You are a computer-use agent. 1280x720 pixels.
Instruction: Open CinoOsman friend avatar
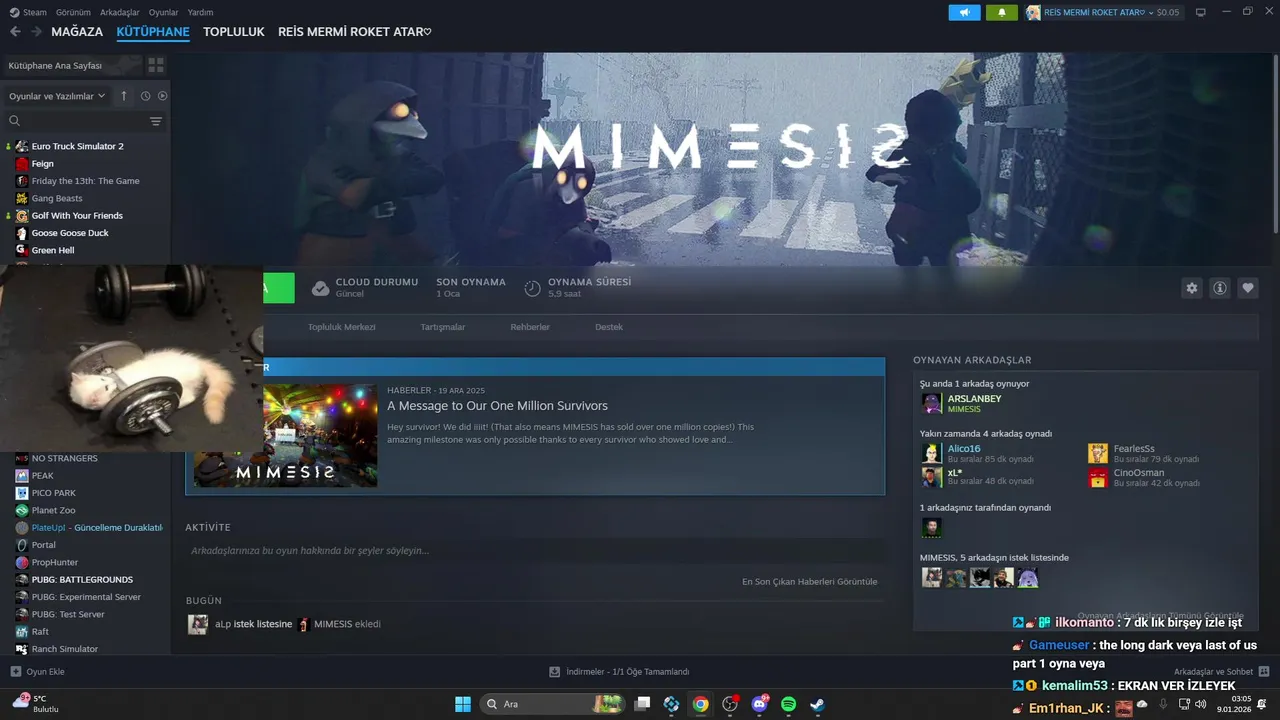click(x=1098, y=477)
